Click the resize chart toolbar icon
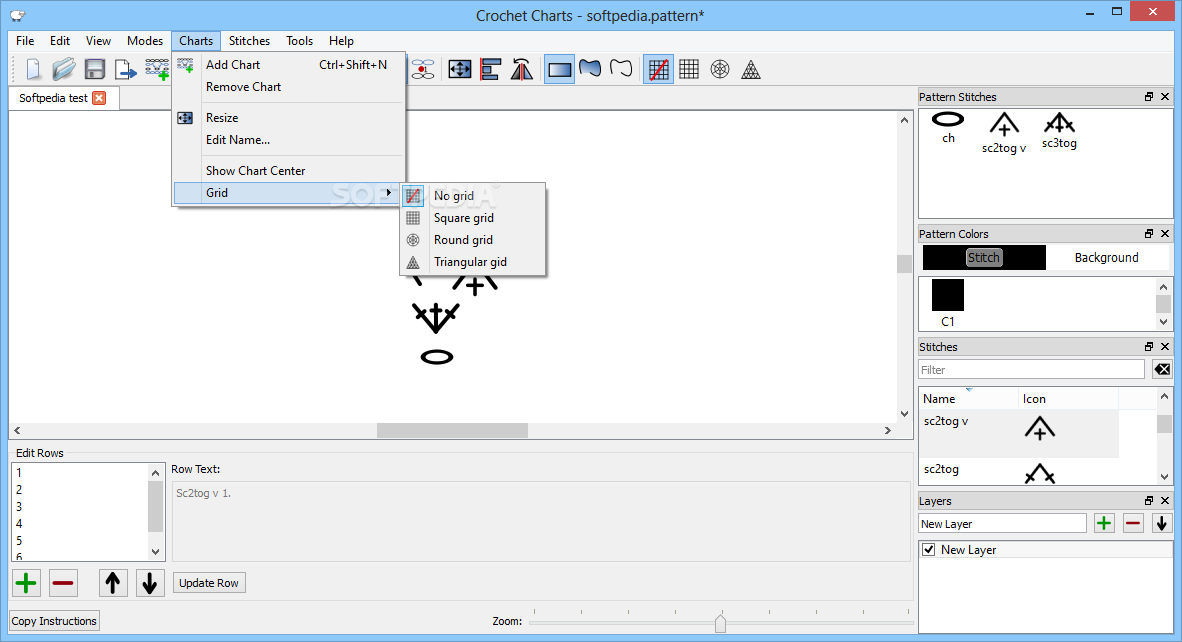1182x642 pixels. (x=460, y=69)
